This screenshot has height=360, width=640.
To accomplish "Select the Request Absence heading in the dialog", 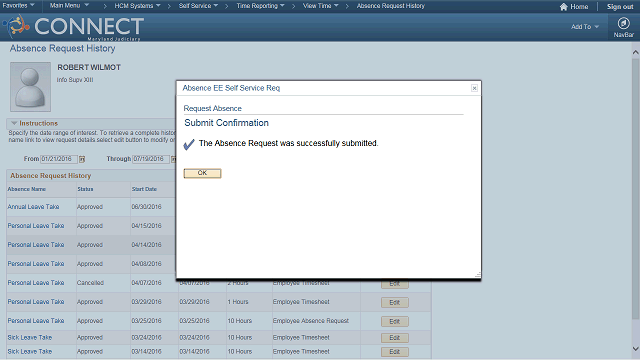I will [213, 109].
